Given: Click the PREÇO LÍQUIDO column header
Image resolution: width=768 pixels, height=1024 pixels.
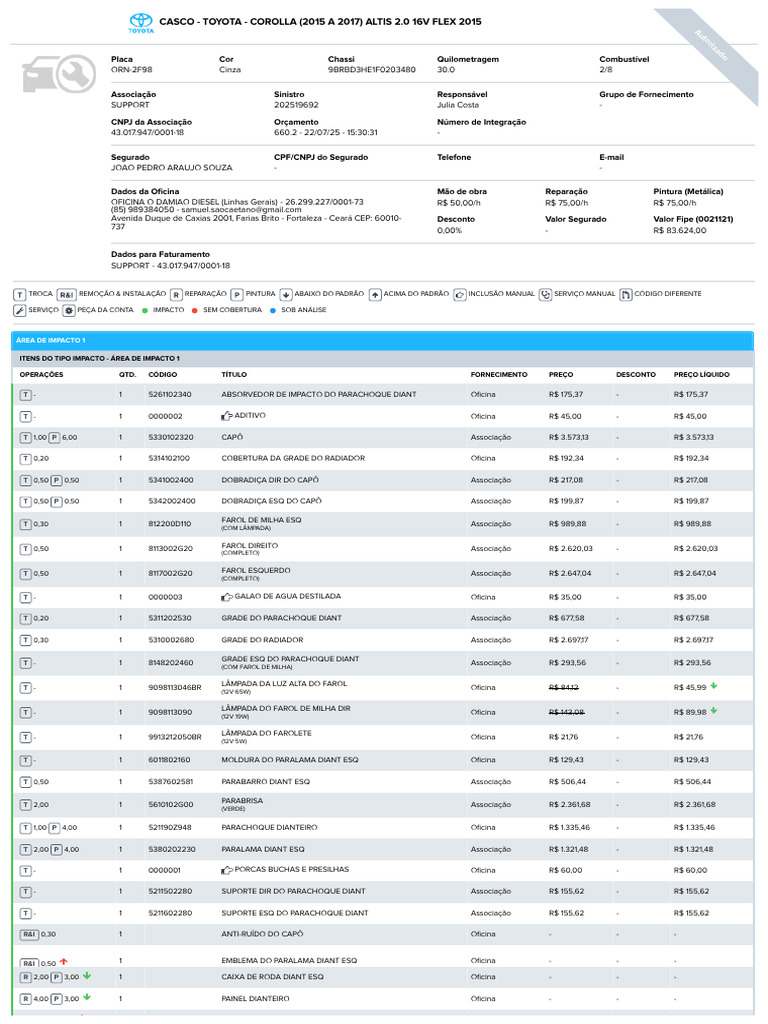Looking at the screenshot, I should [701, 375].
